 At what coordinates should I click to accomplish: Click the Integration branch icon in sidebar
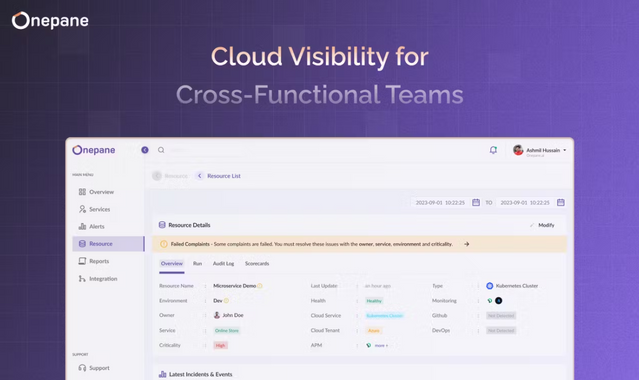(x=82, y=278)
